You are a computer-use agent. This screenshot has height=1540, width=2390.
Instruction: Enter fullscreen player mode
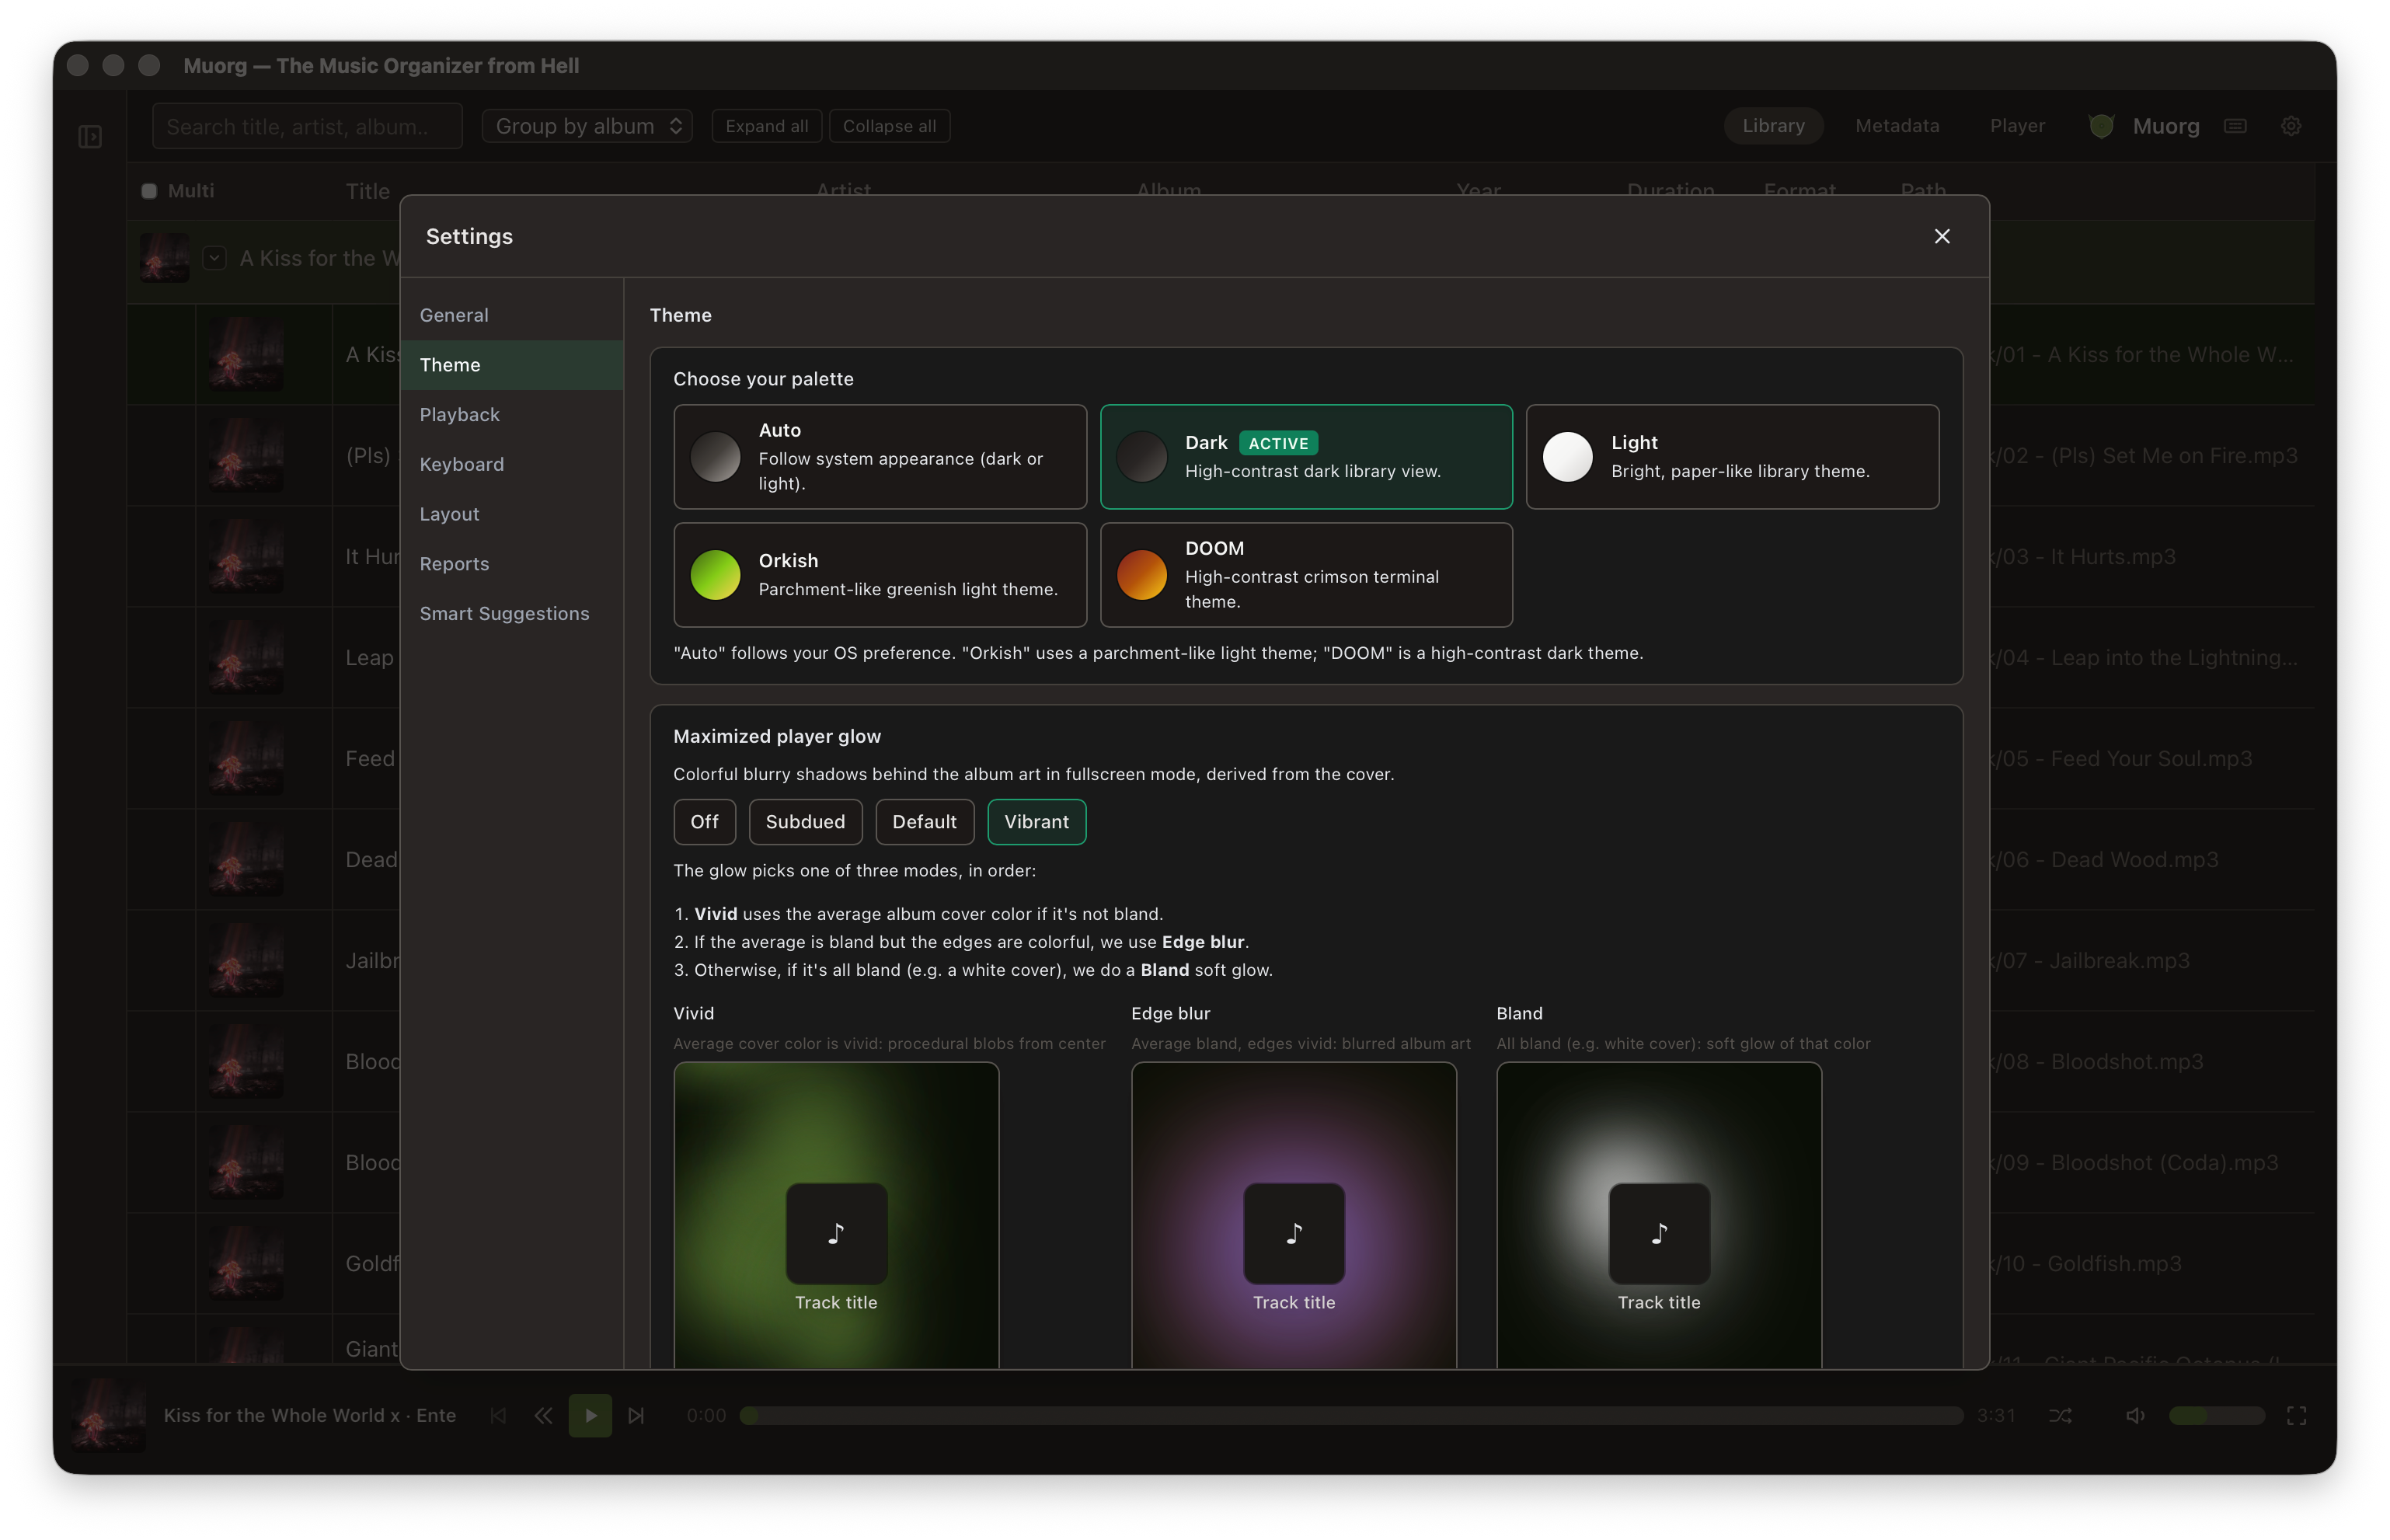click(2296, 1415)
